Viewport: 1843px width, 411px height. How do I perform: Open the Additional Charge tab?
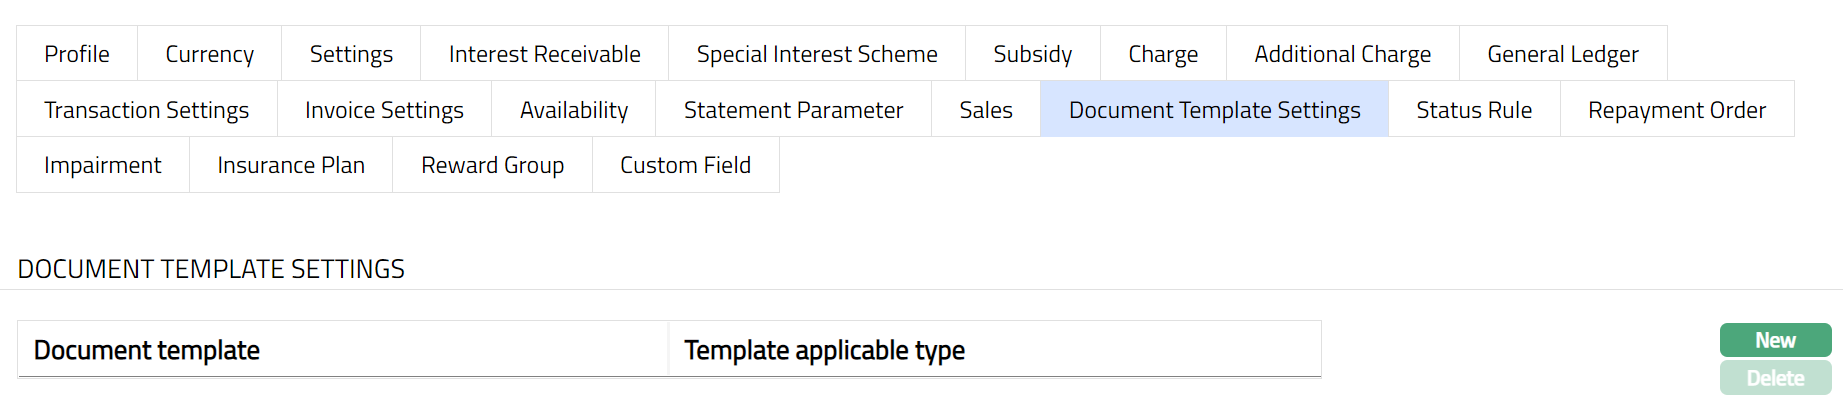coord(1342,54)
